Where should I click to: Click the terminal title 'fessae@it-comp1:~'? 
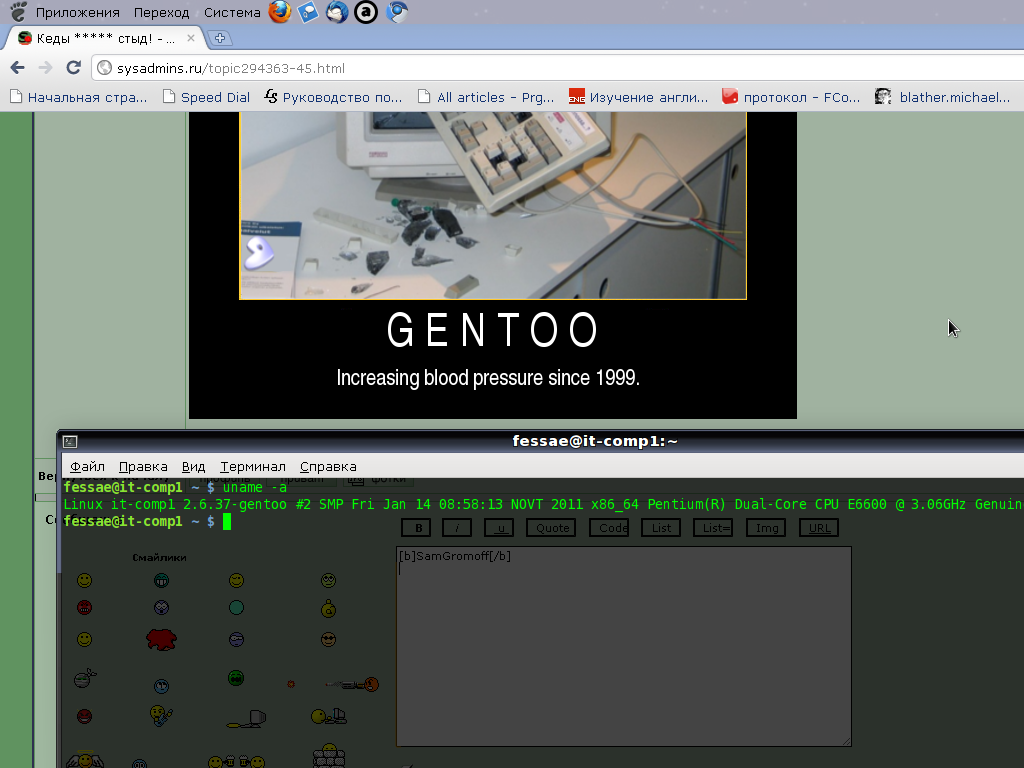coord(594,441)
